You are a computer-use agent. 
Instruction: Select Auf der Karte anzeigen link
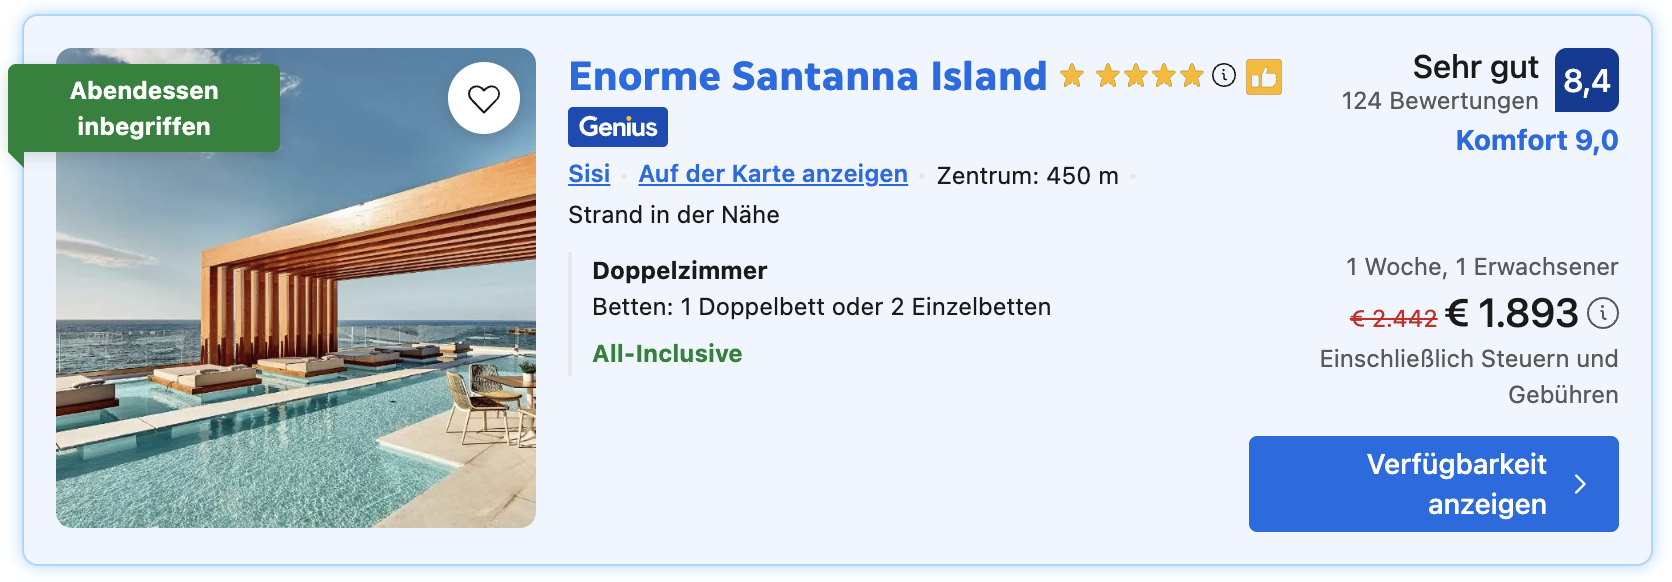(x=773, y=174)
